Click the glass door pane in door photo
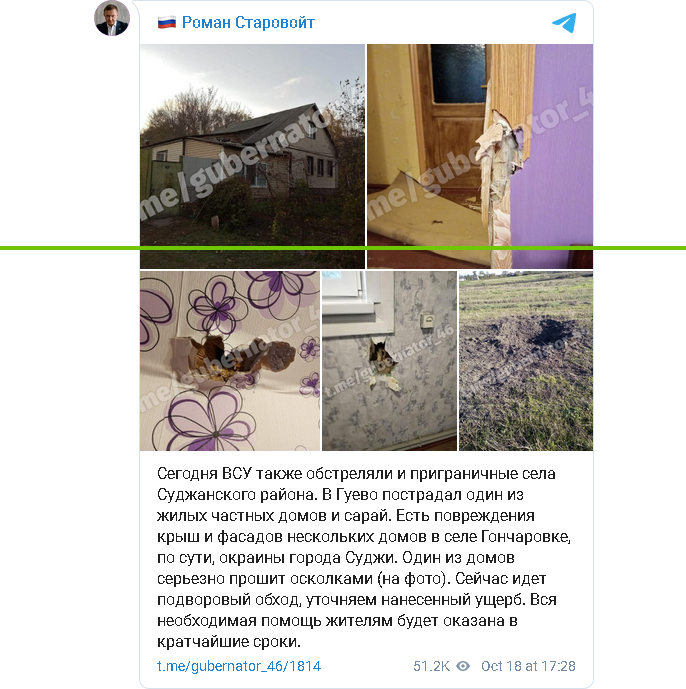The image size is (686, 689). [x=458, y=73]
